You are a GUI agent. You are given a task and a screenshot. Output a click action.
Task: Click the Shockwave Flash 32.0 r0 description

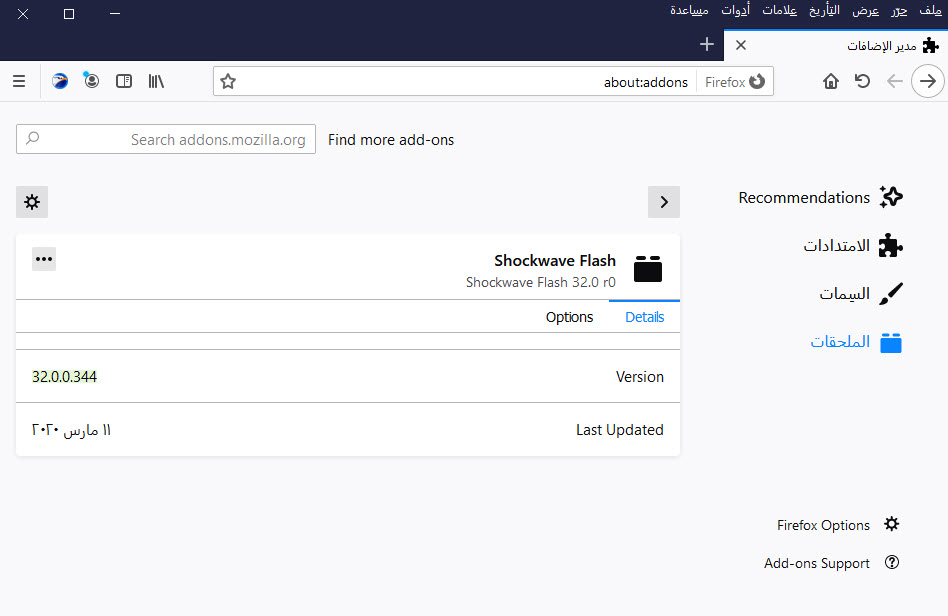pos(541,282)
